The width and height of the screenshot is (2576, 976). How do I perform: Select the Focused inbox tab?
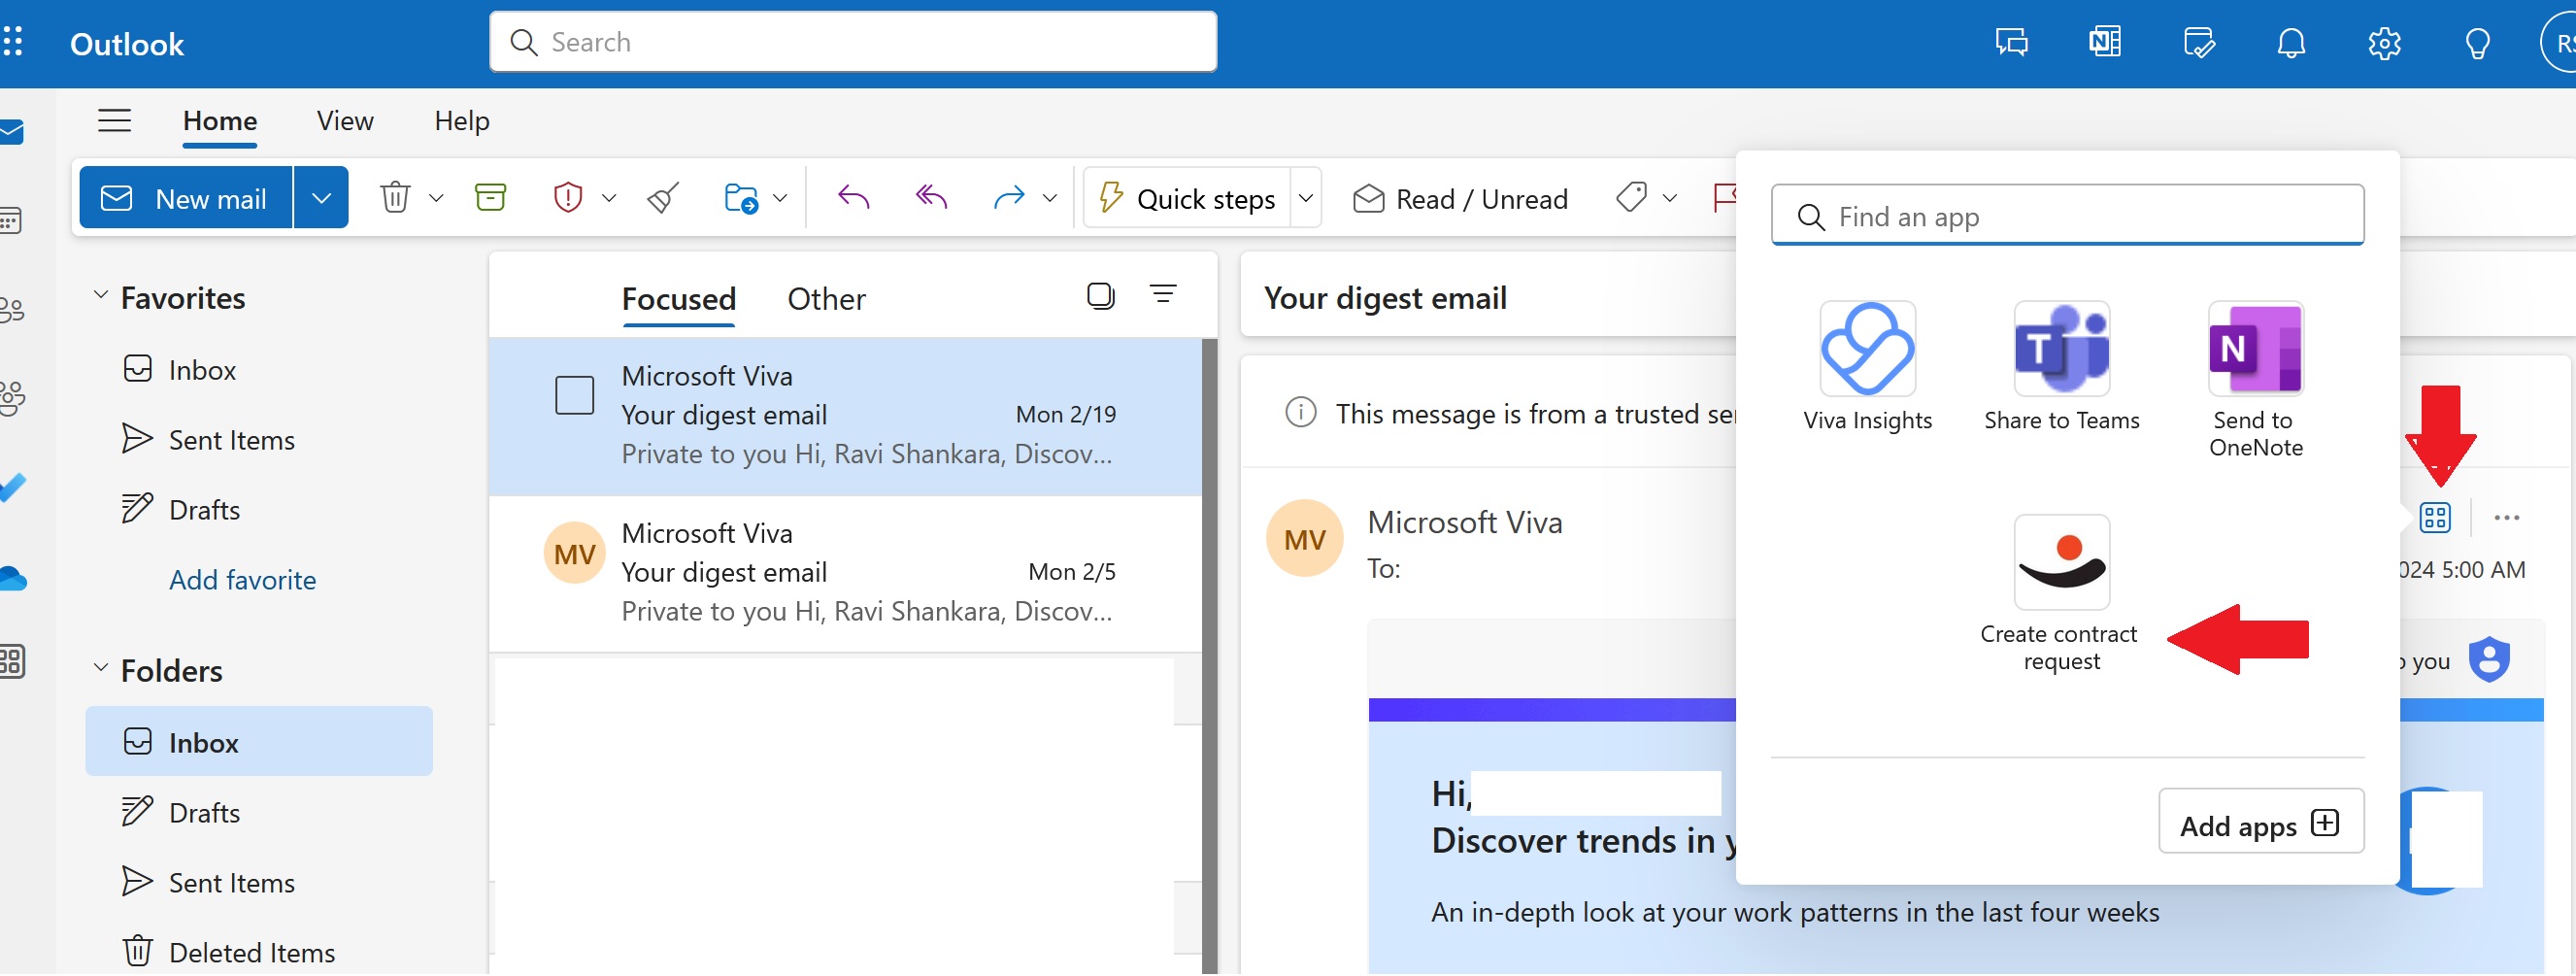(x=678, y=299)
